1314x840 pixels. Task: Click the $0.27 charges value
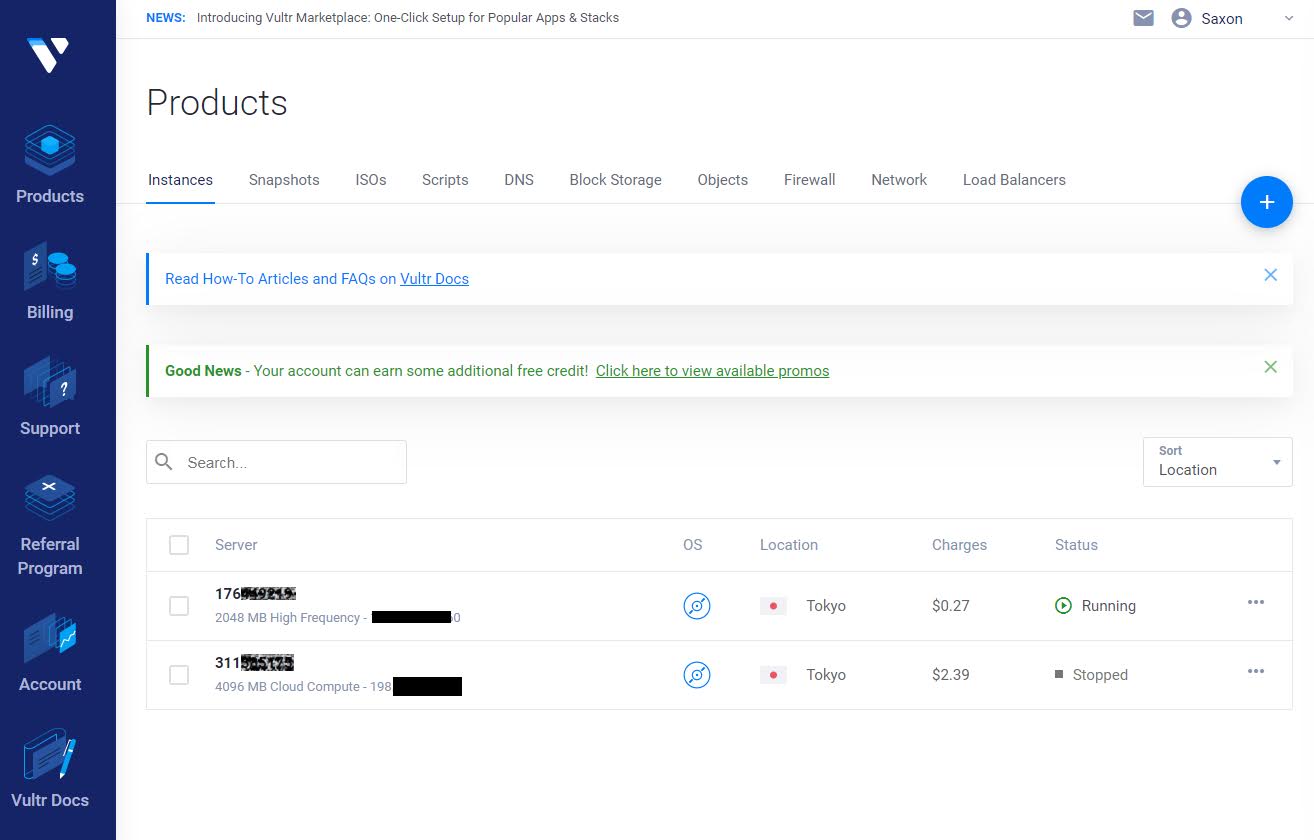(950, 606)
